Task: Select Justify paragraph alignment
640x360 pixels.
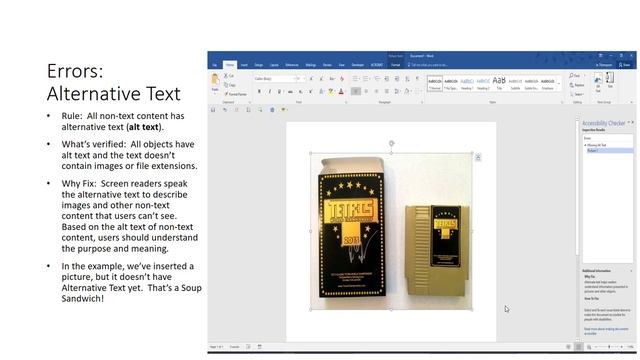Action: 387,91
